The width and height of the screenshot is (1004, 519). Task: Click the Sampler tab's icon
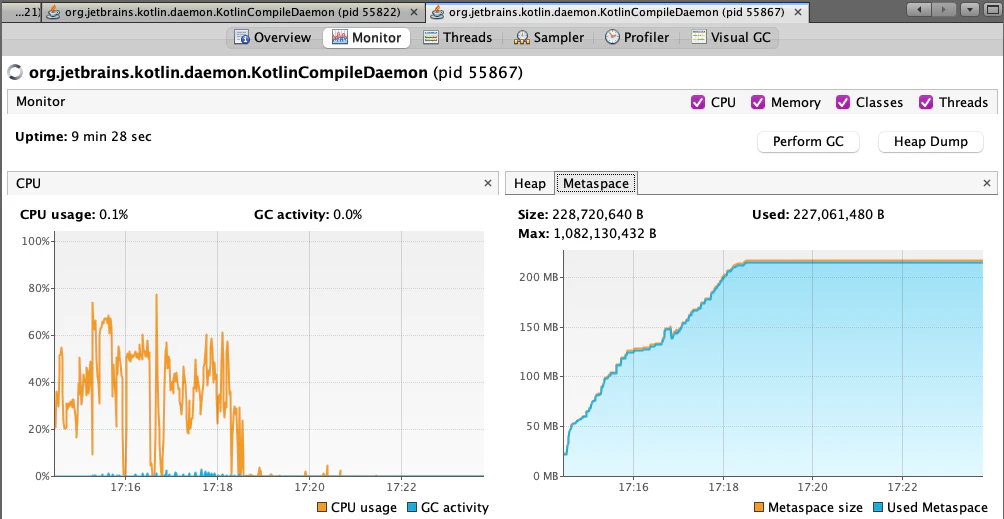[x=522, y=38]
